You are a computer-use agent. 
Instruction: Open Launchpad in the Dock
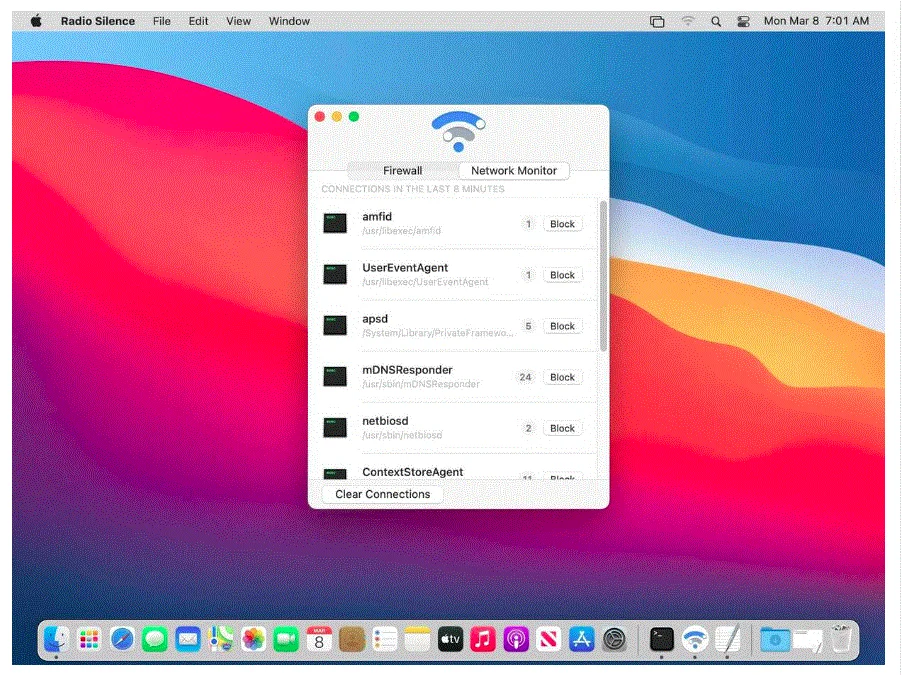[89, 639]
